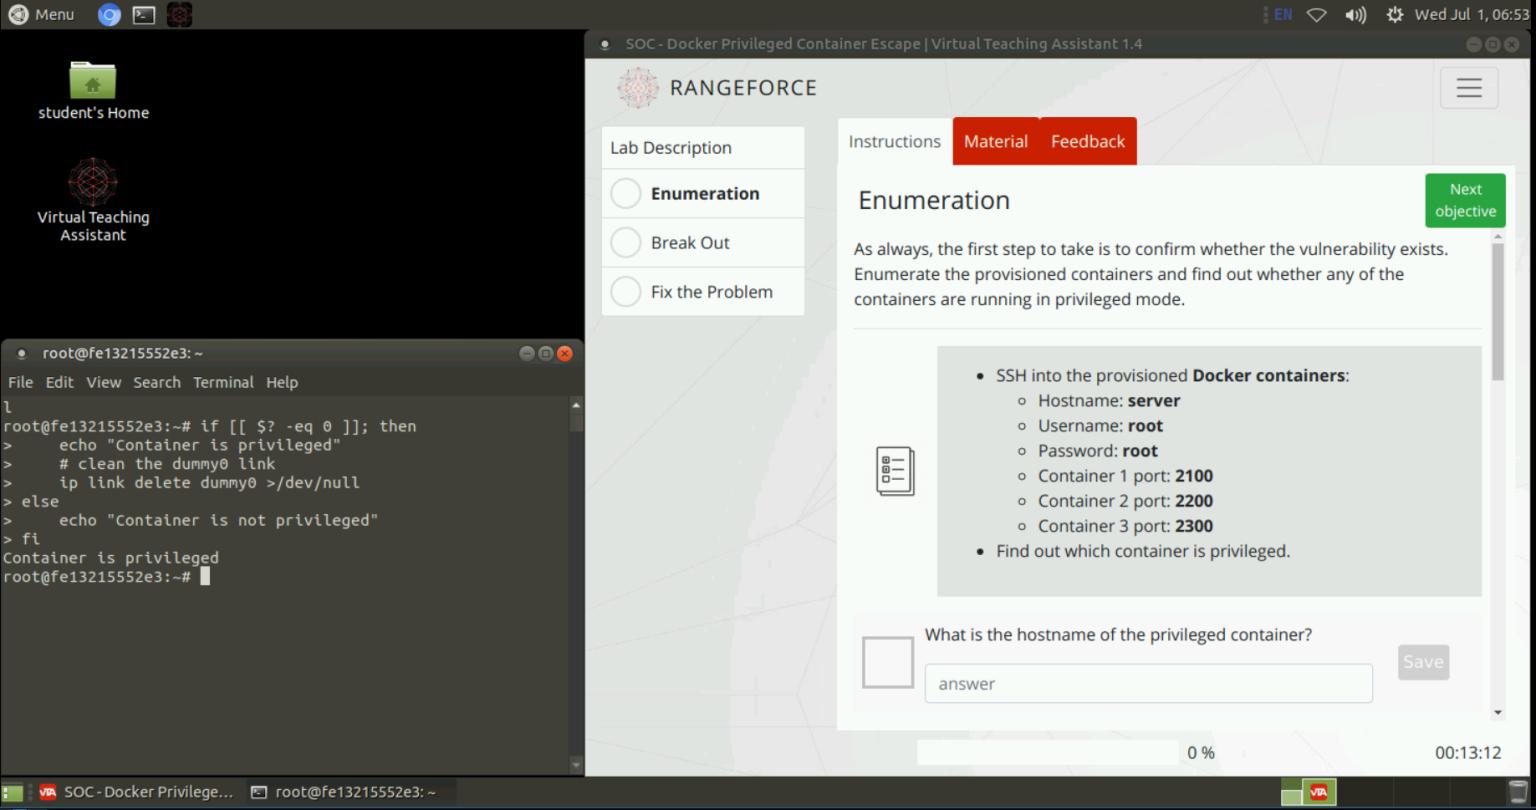The image size is (1536, 810).
Task: Minimize the Virtual Teaching Assistant window
Action: (1474, 44)
